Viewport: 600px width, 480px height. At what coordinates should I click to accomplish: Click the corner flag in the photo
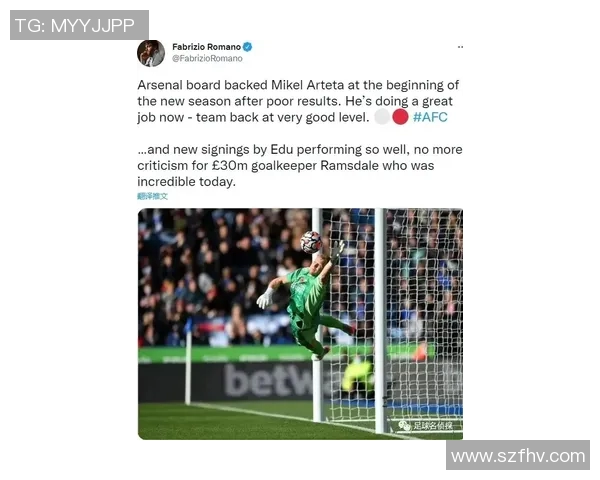point(188,362)
